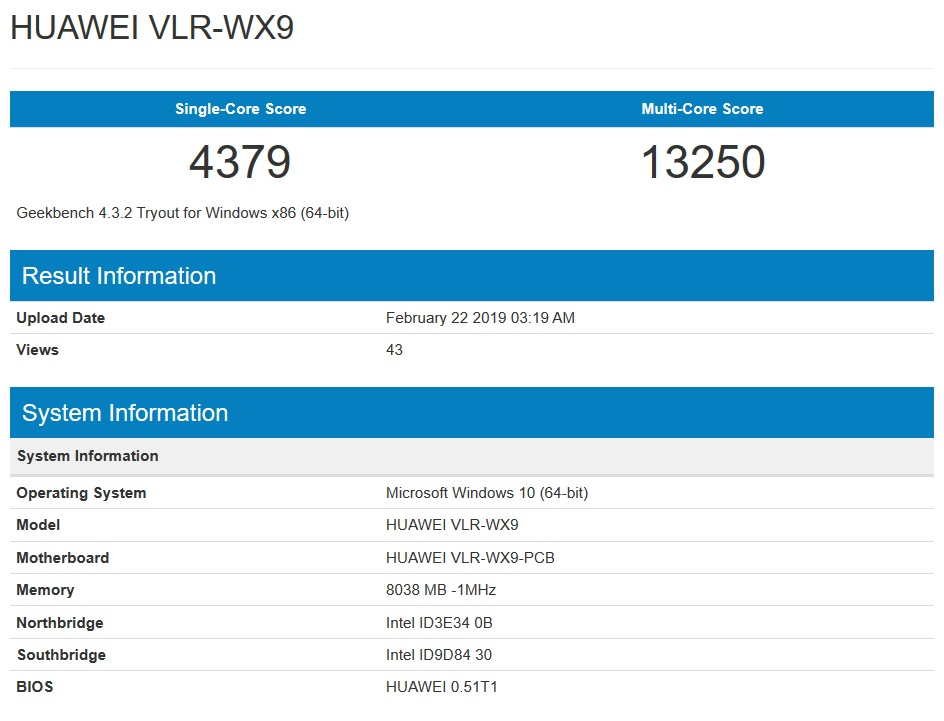Click the BIOS value HUAWEI 0.51T1

pyautogui.click(x=442, y=686)
